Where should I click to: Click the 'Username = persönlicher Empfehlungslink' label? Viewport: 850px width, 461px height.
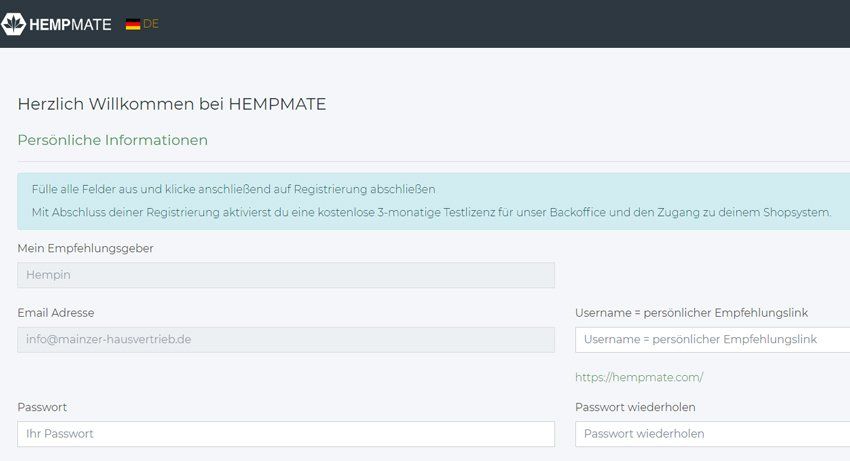tap(692, 313)
